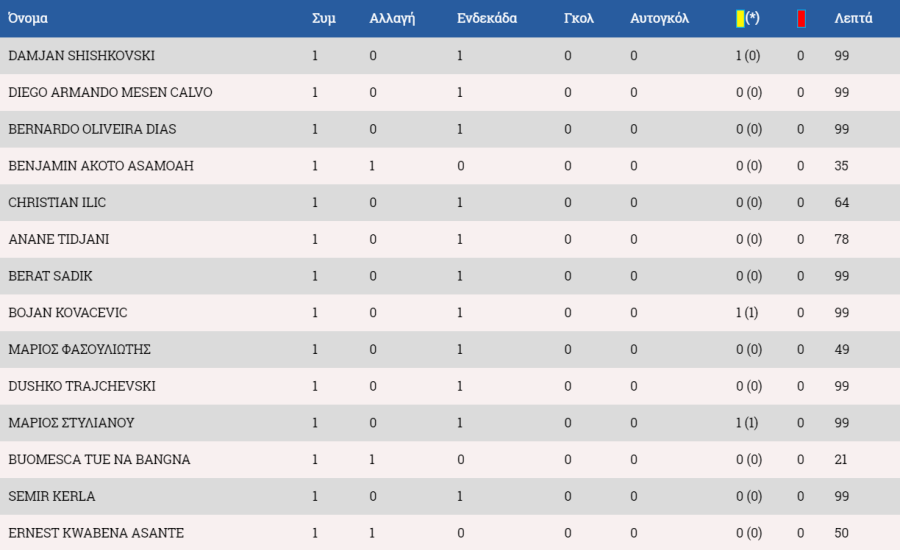
Task: Click the yellow card column icon
Action: [x=740, y=18]
